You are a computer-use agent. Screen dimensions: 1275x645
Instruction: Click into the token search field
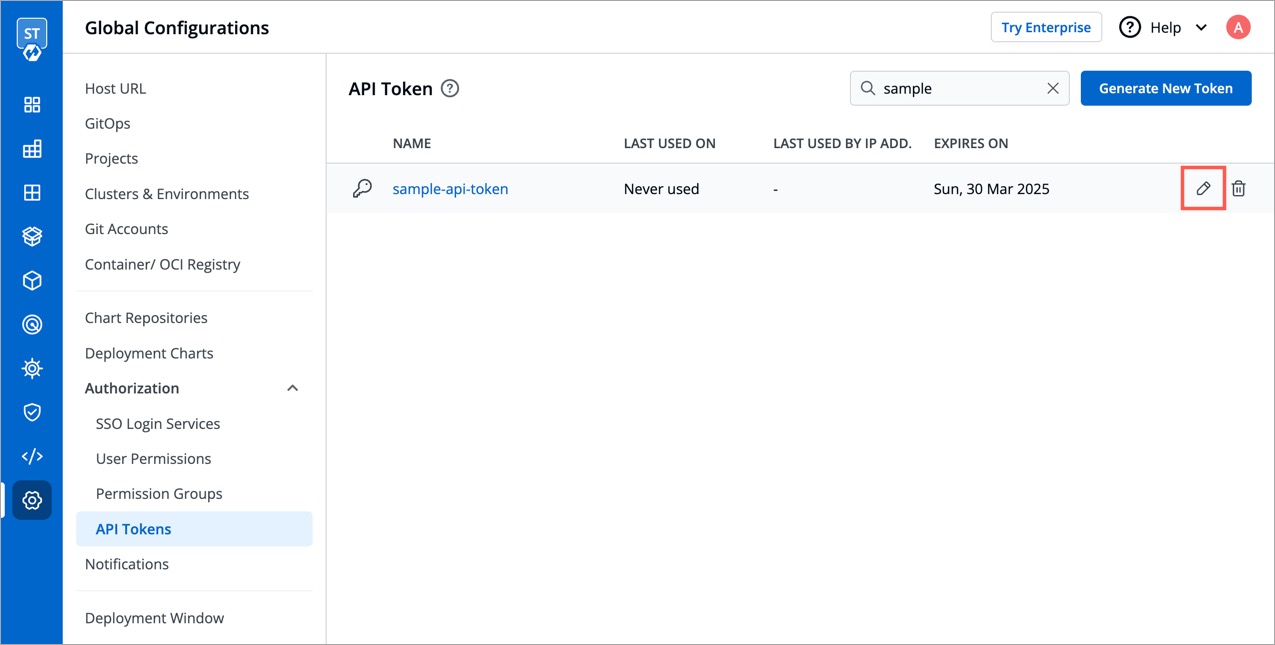pos(955,88)
